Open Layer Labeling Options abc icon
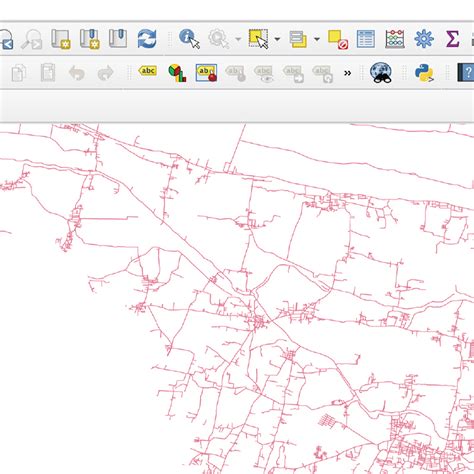Viewport: 474px width, 474px height. click(x=148, y=71)
